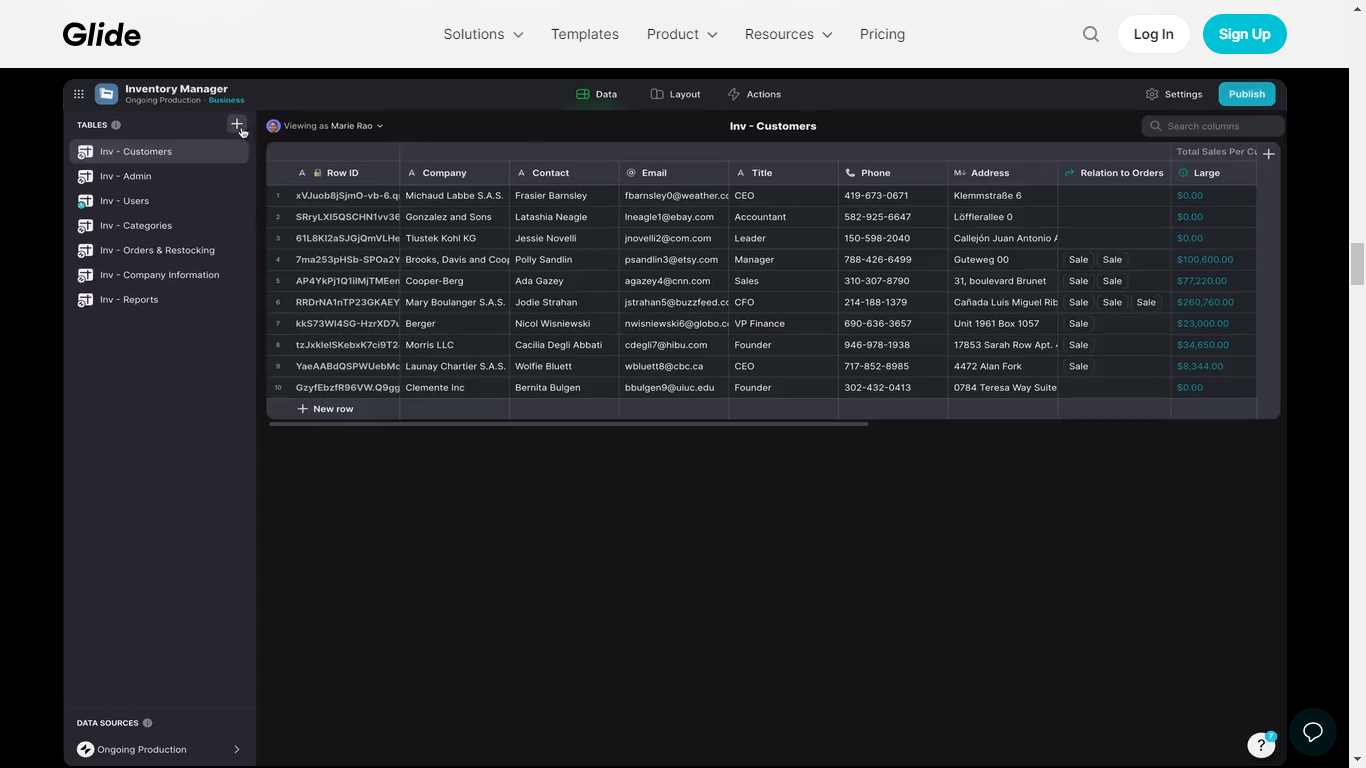Switch to the Actions tab

(754, 94)
